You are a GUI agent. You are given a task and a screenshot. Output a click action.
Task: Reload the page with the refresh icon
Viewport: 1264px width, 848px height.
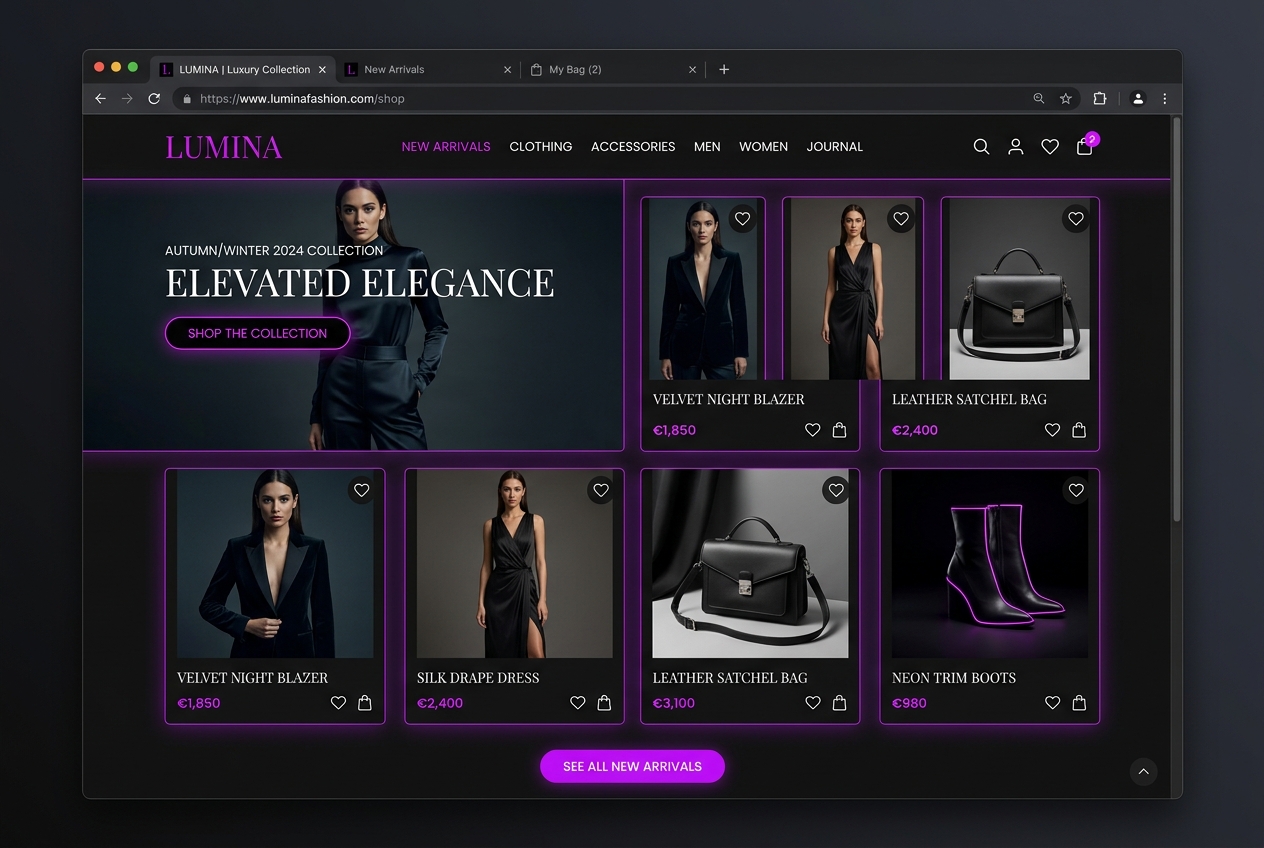click(154, 98)
